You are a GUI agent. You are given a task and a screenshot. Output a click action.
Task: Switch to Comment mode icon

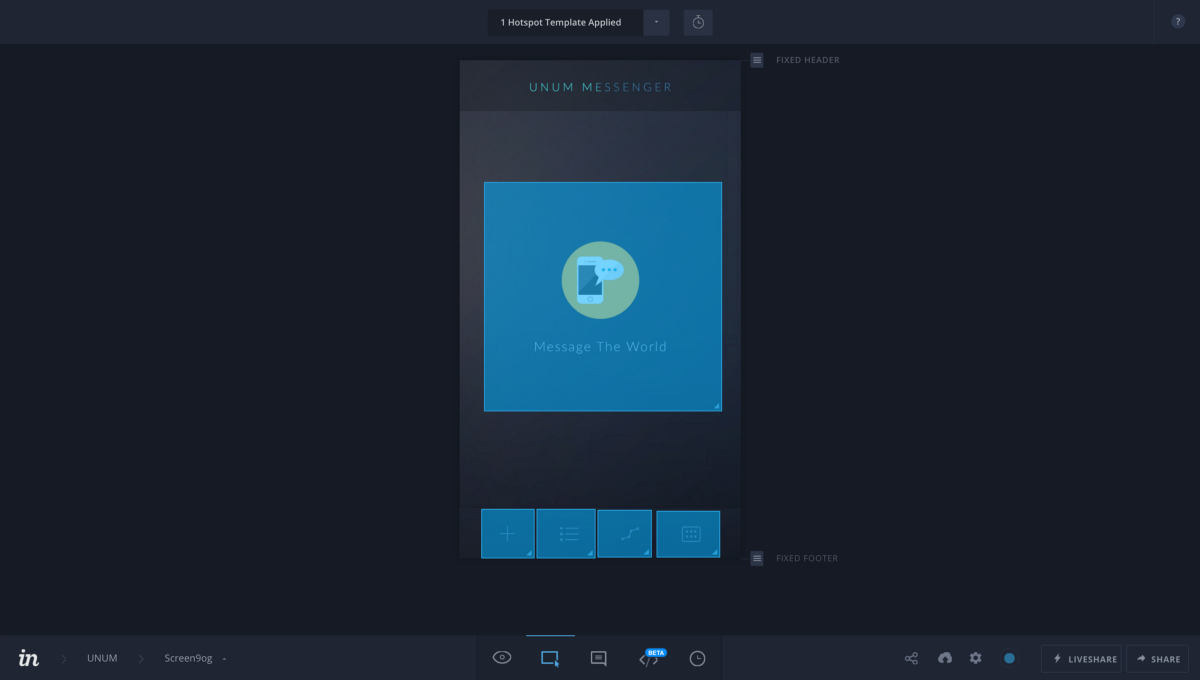coord(598,658)
